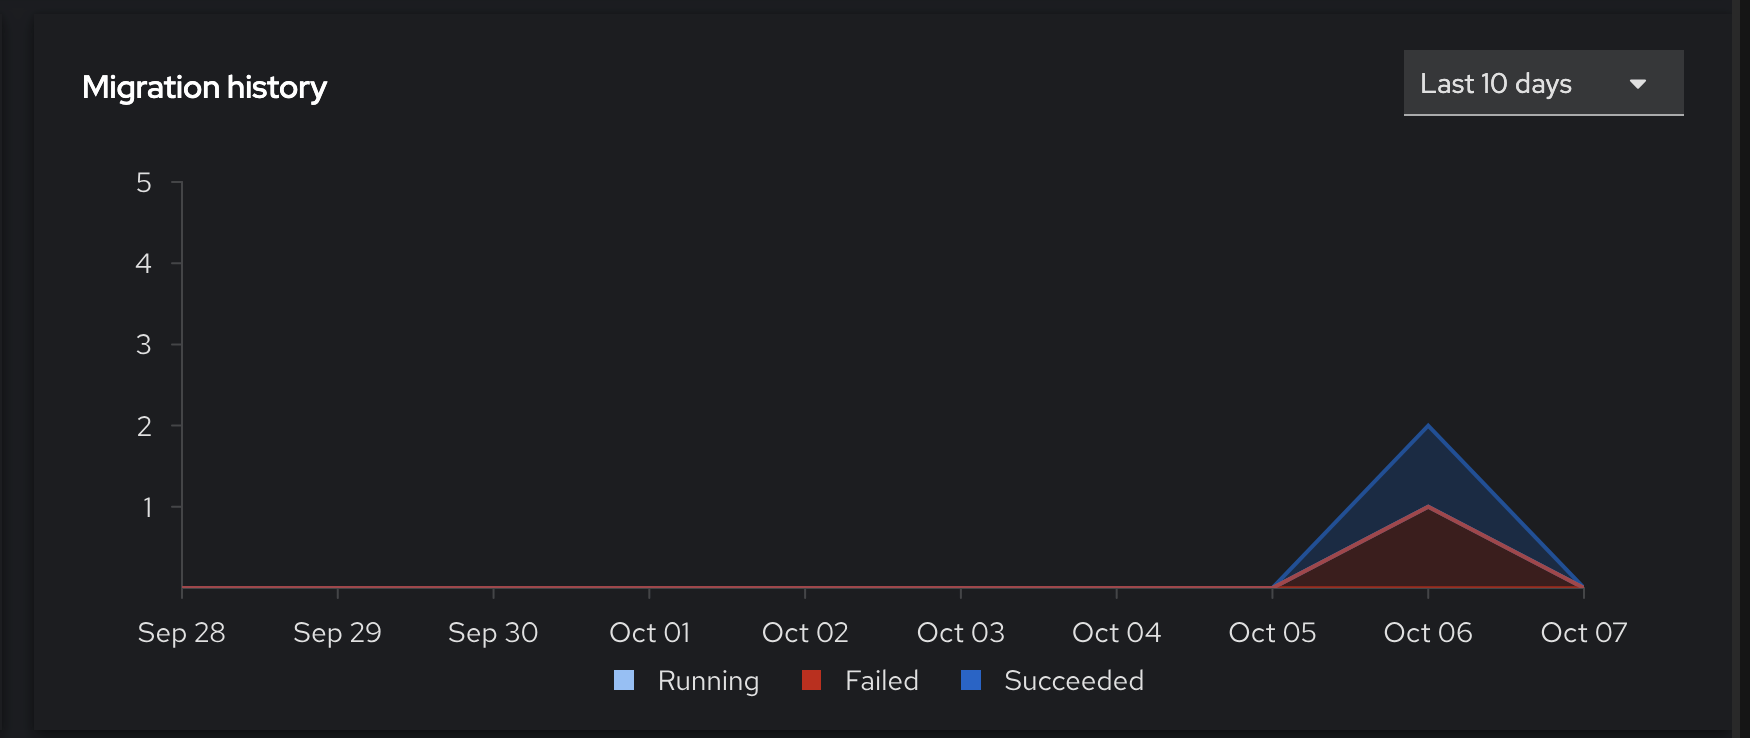The height and width of the screenshot is (738, 1750).
Task: Click the Failed legend red square
Action: 811,681
